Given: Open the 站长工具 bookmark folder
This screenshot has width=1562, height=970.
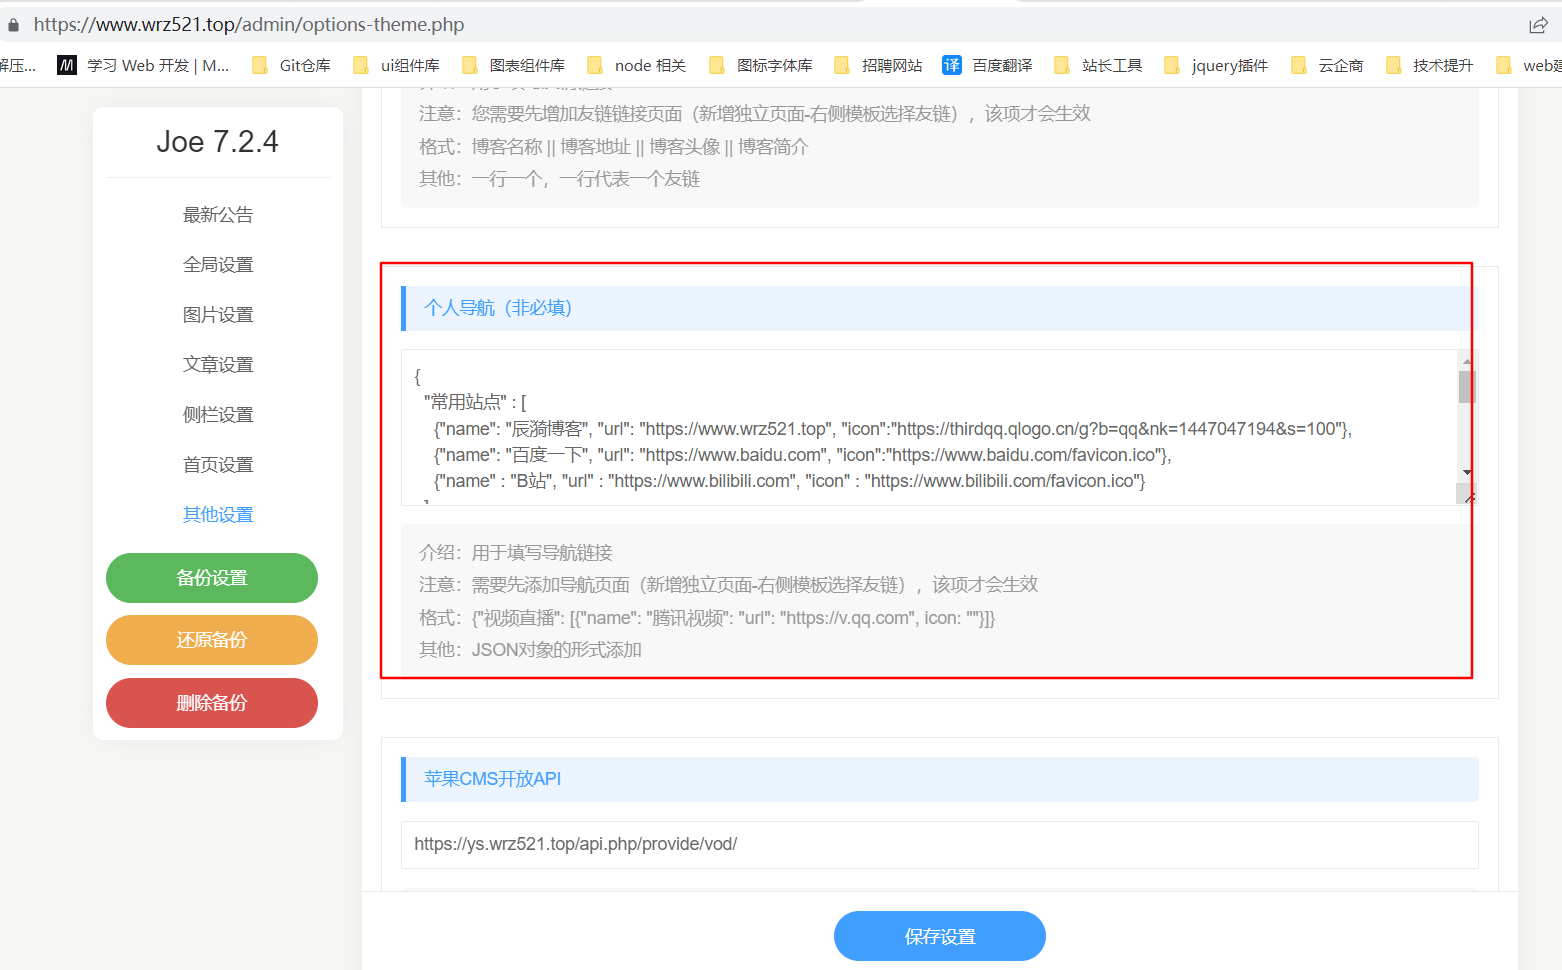Looking at the screenshot, I should pyautogui.click(x=1098, y=65).
